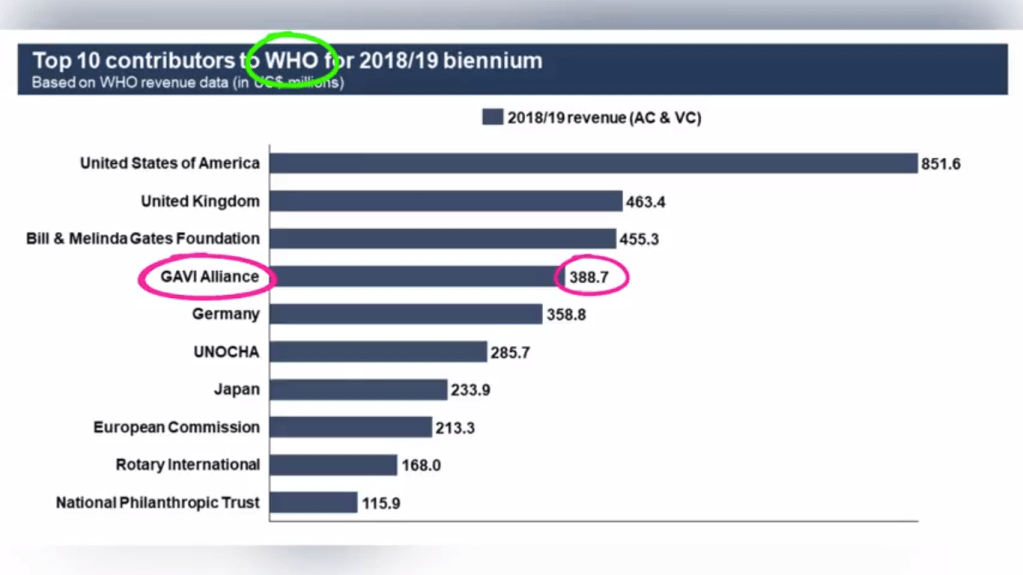Select the Japan bar
The image size is (1023, 575).
pyautogui.click(x=358, y=390)
